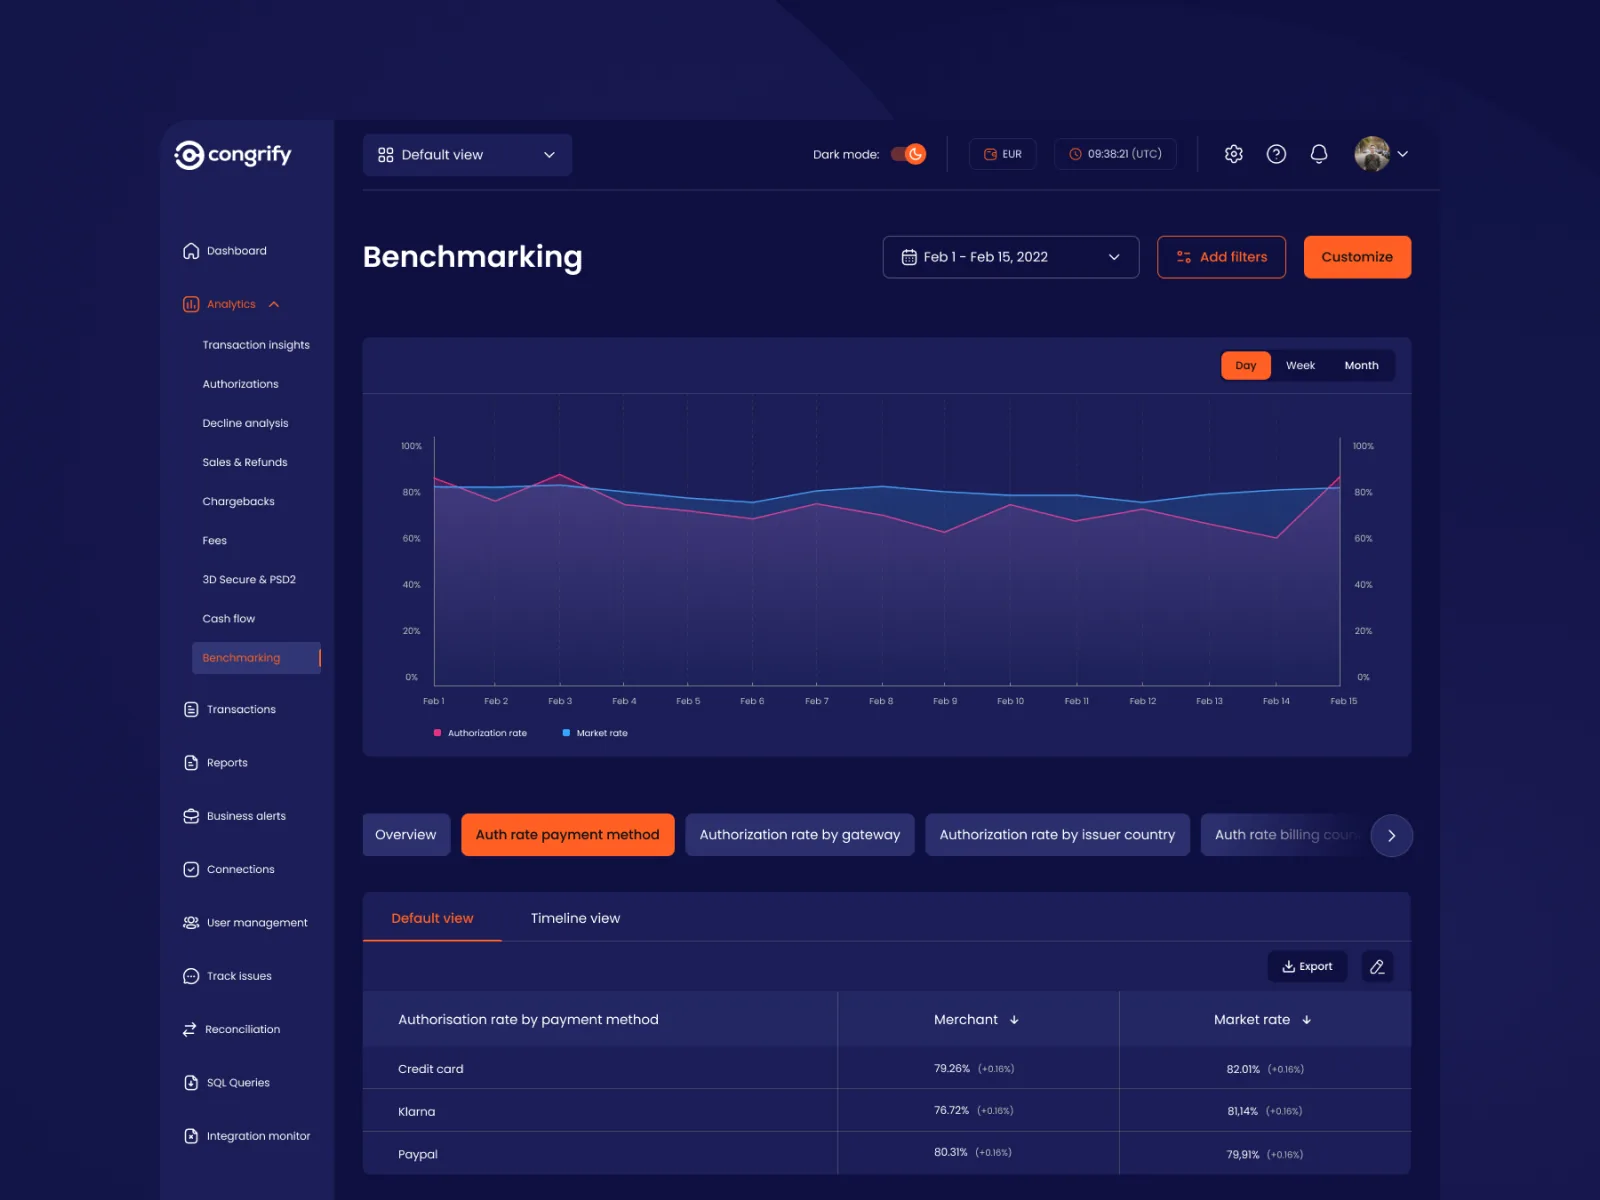Click Credit card merchant value 79.26%
Viewport: 1600px width, 1200px height.
click(952, 1069)
